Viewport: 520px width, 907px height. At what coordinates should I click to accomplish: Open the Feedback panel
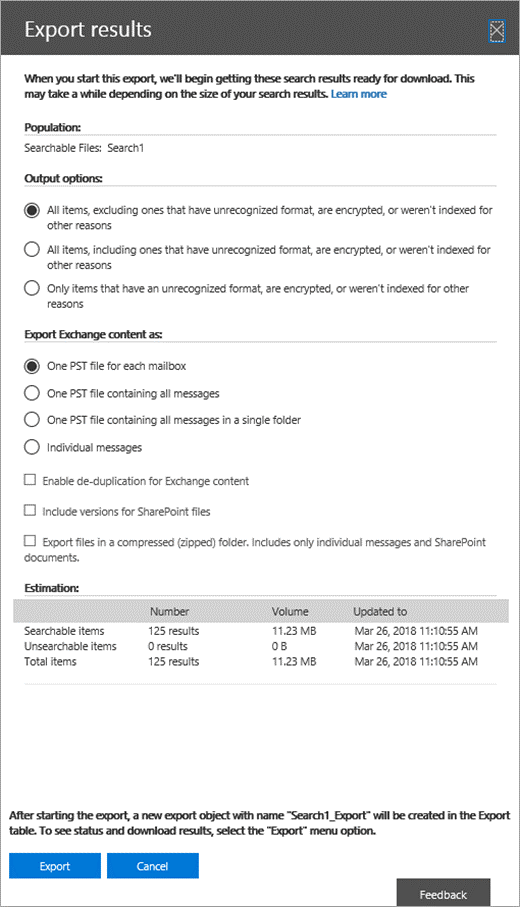[x=443, y=893]
